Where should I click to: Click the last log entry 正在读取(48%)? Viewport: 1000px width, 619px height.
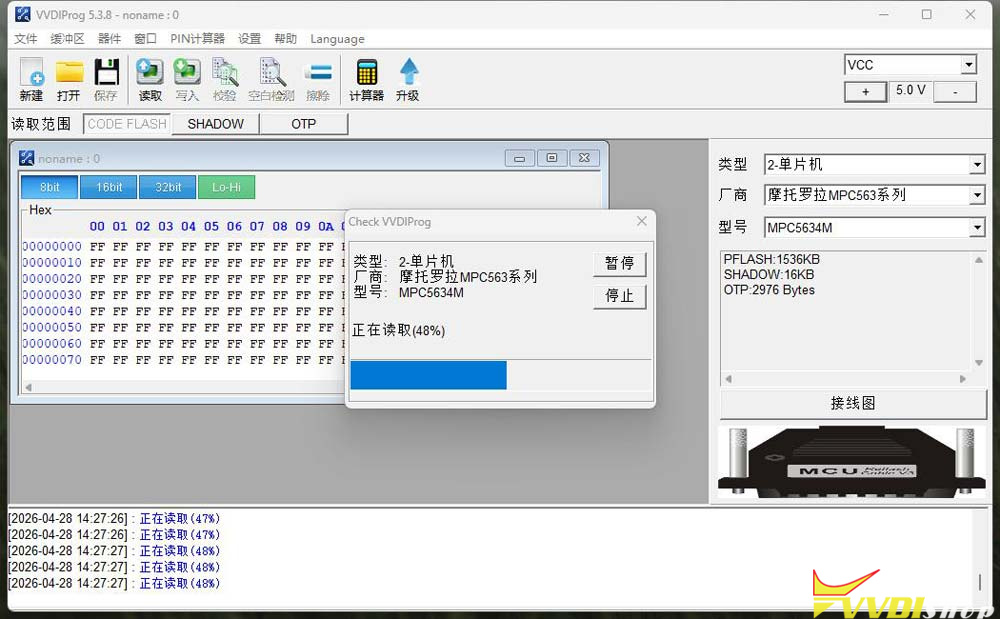(180, 583)
